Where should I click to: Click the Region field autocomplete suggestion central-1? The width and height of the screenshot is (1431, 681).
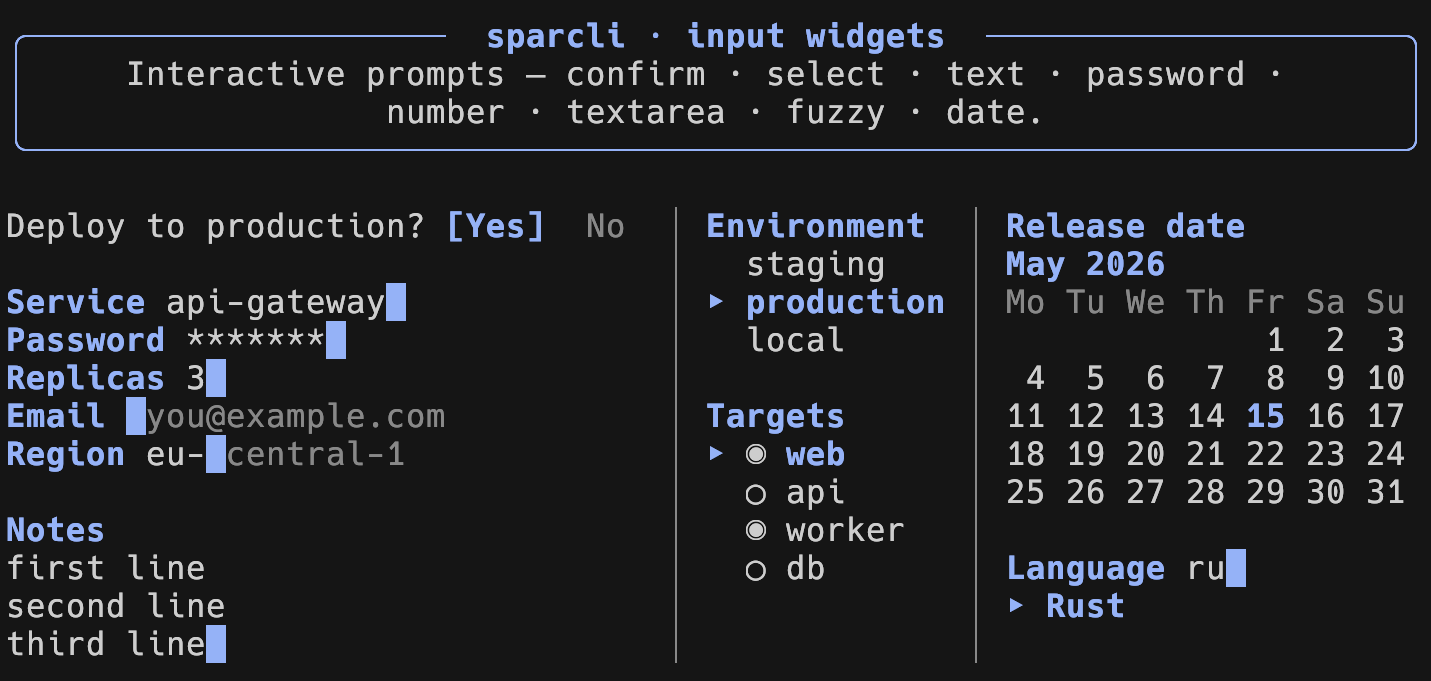[316, 455]
